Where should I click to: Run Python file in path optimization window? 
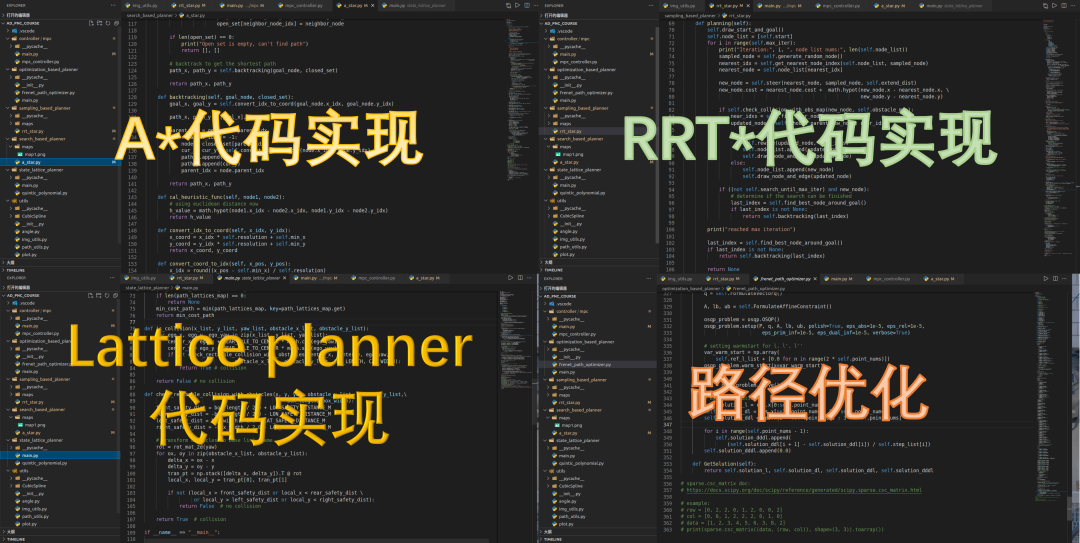pos(1046,278)
